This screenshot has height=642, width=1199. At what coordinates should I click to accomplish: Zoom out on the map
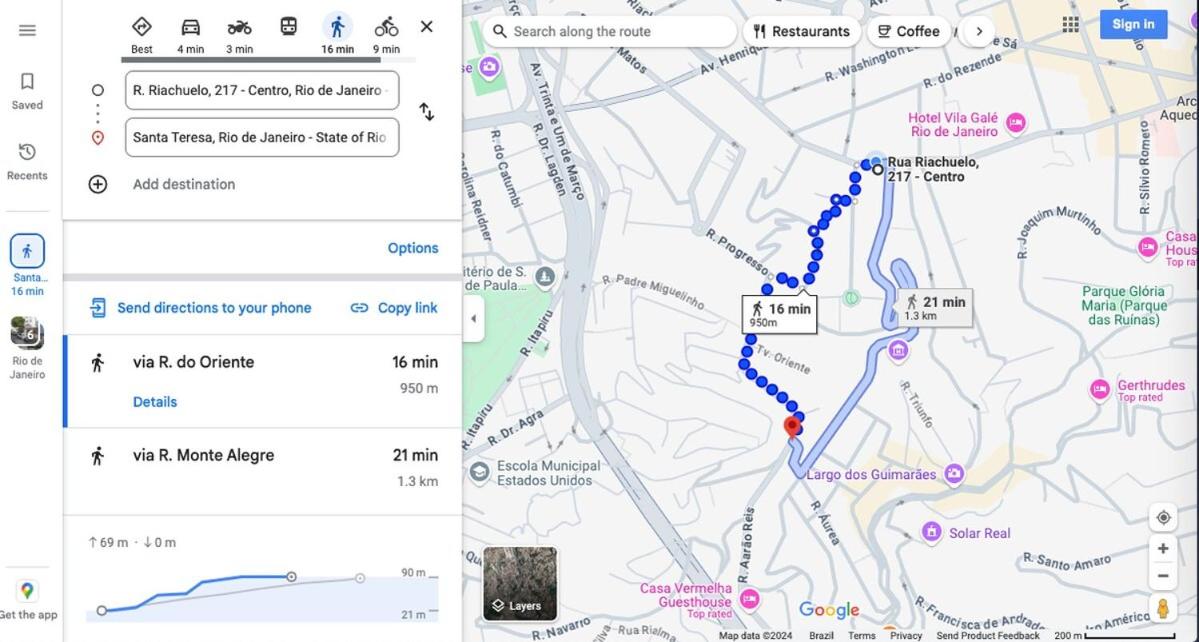pos(1163,576)
